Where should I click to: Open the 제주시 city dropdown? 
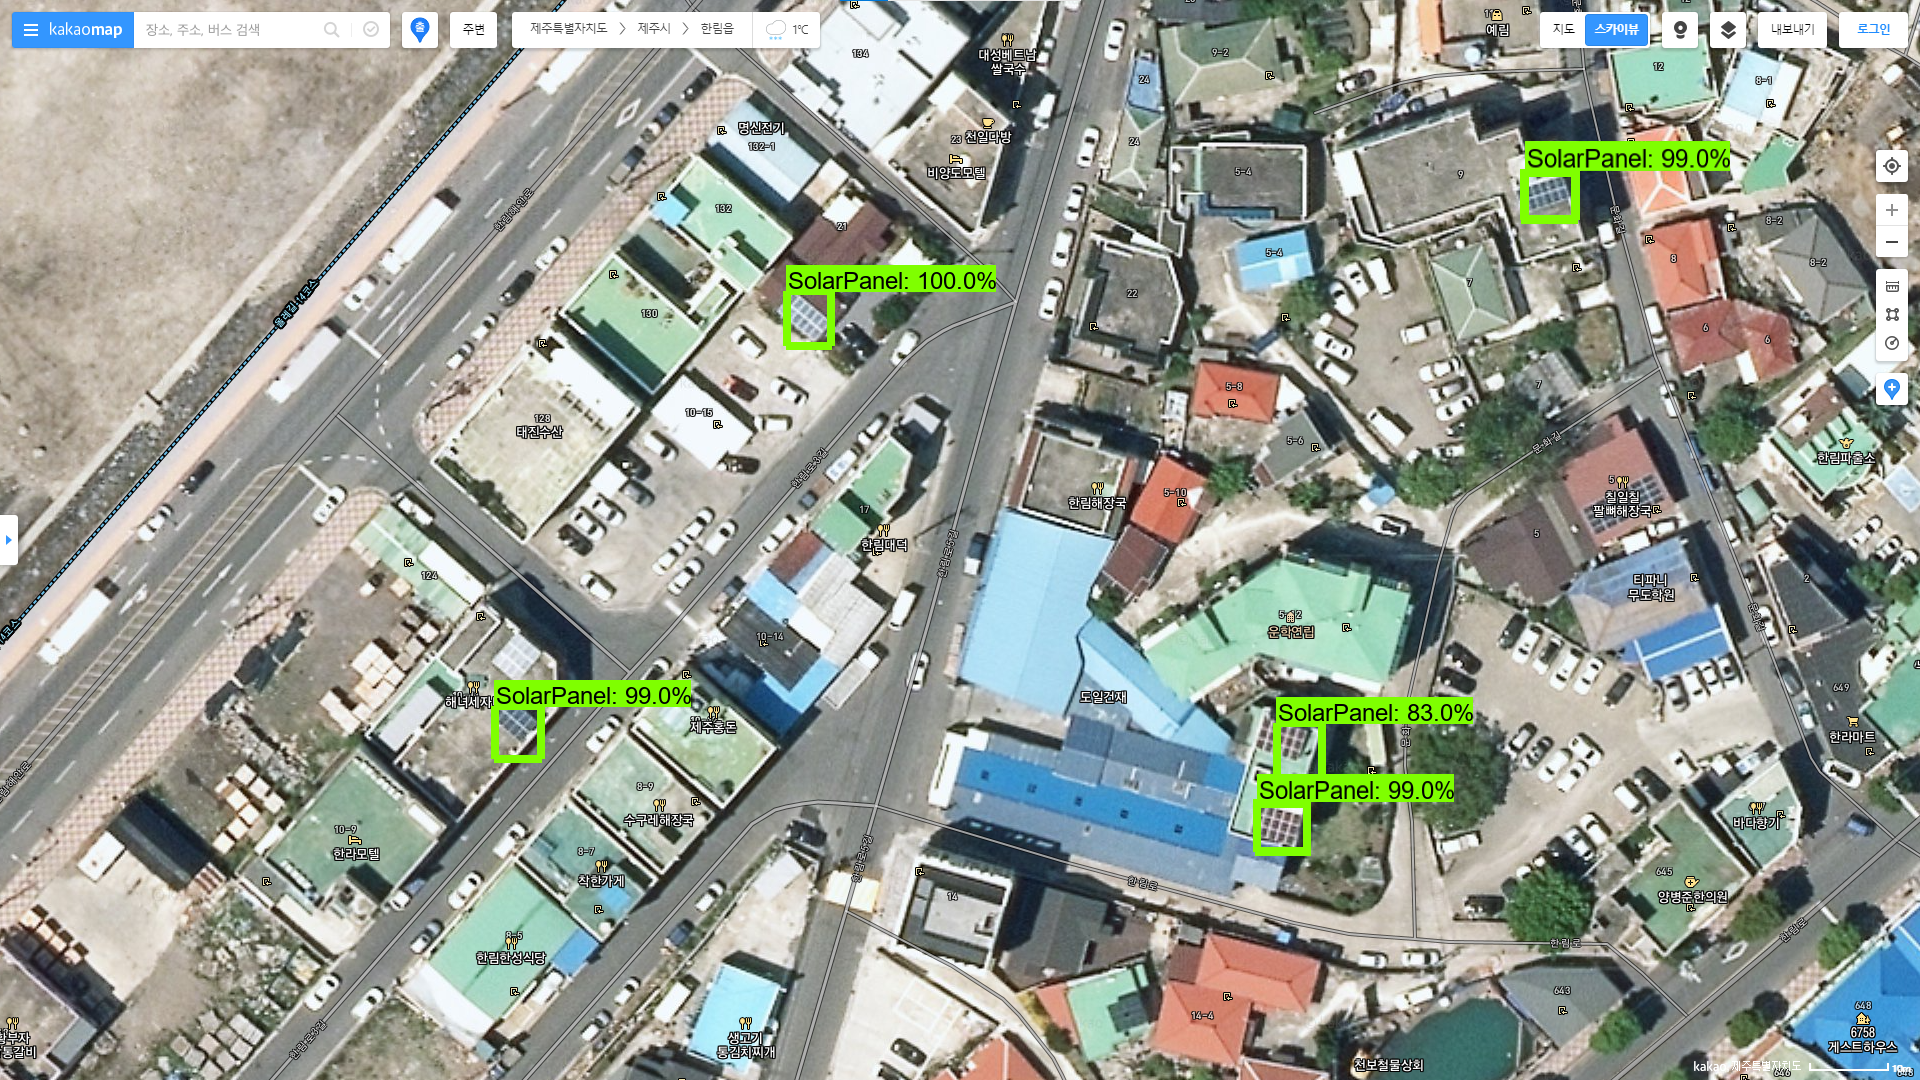click(x=654, y=29)
